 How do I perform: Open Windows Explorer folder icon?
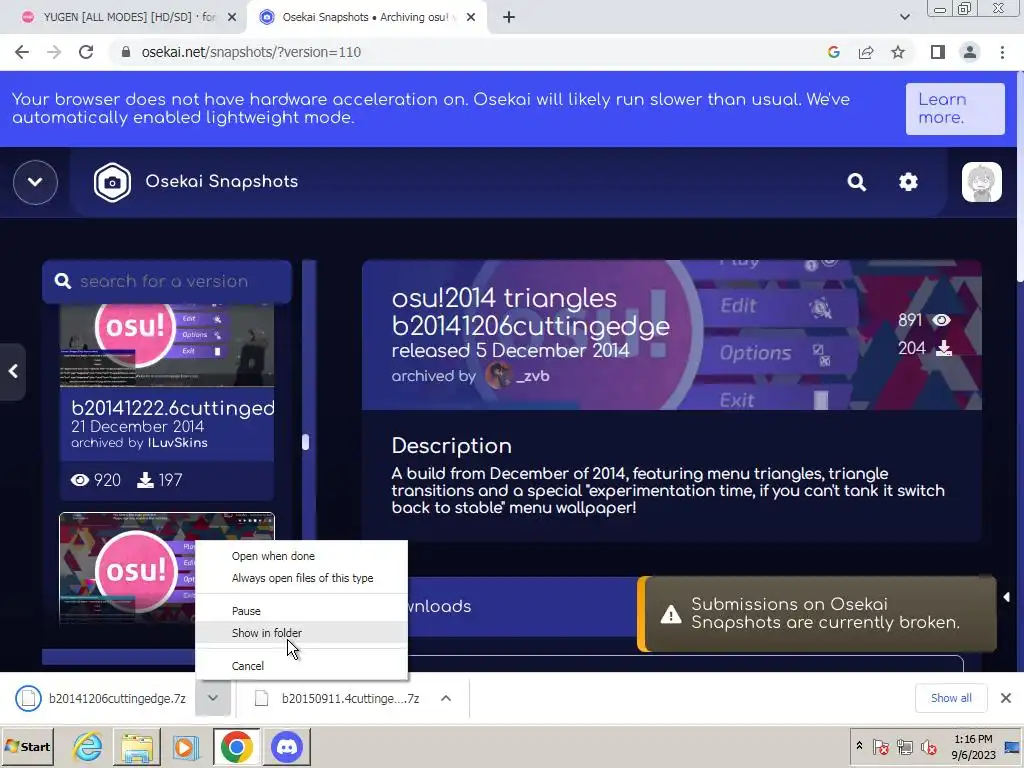coord(136,746)
